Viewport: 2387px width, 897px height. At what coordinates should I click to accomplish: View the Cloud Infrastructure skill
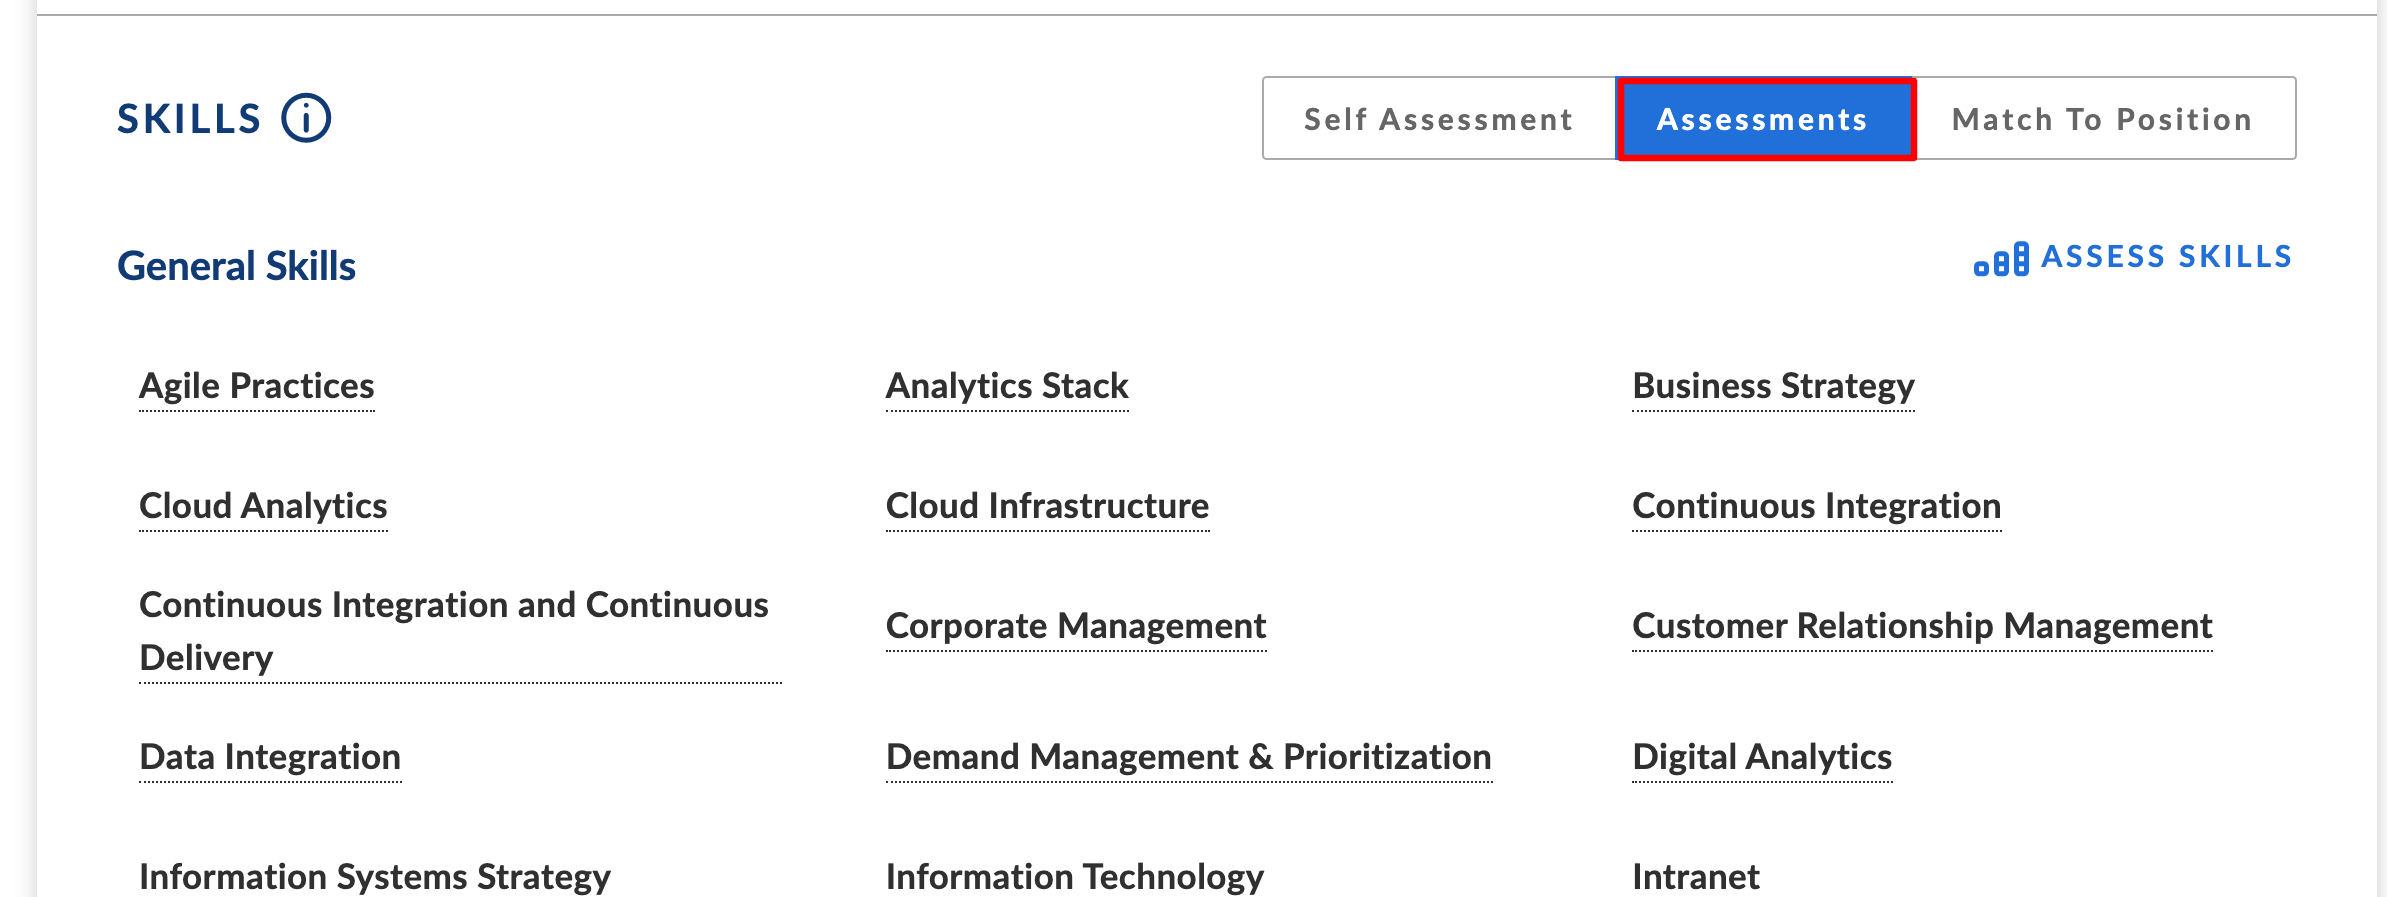pyautogui.click(x=1047, y=507)
